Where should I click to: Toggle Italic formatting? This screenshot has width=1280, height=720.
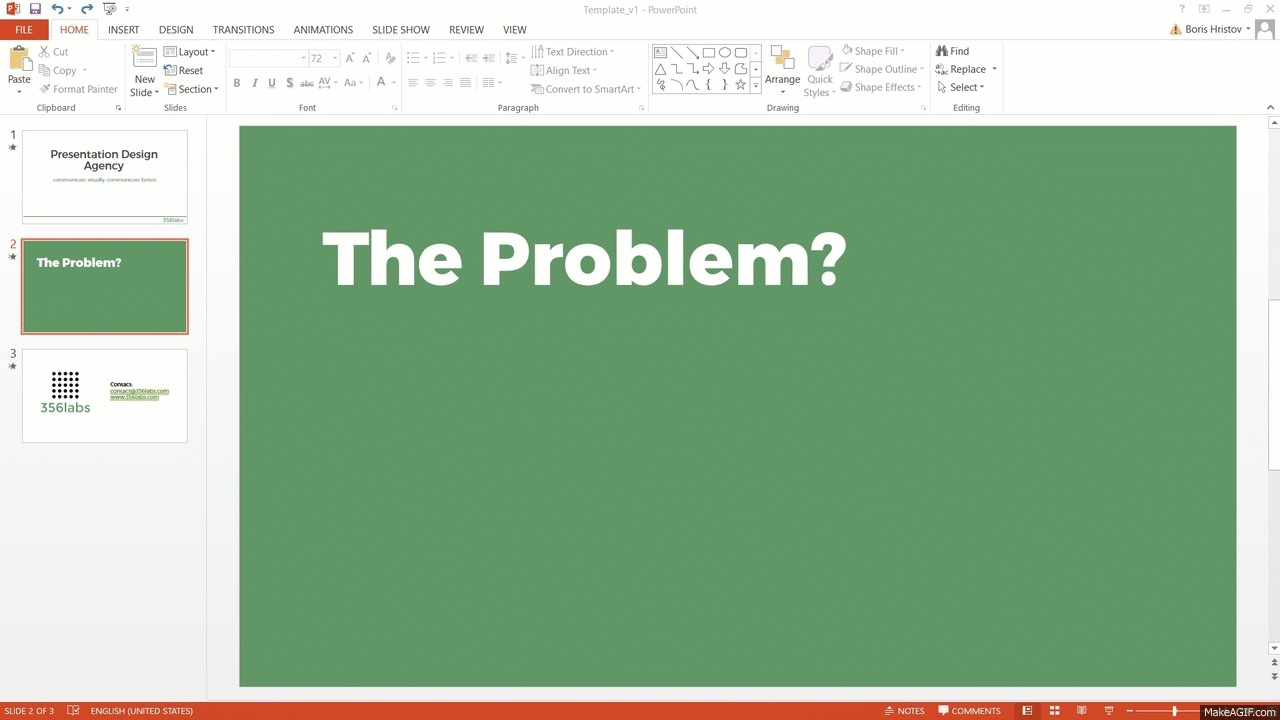[255, 83]
